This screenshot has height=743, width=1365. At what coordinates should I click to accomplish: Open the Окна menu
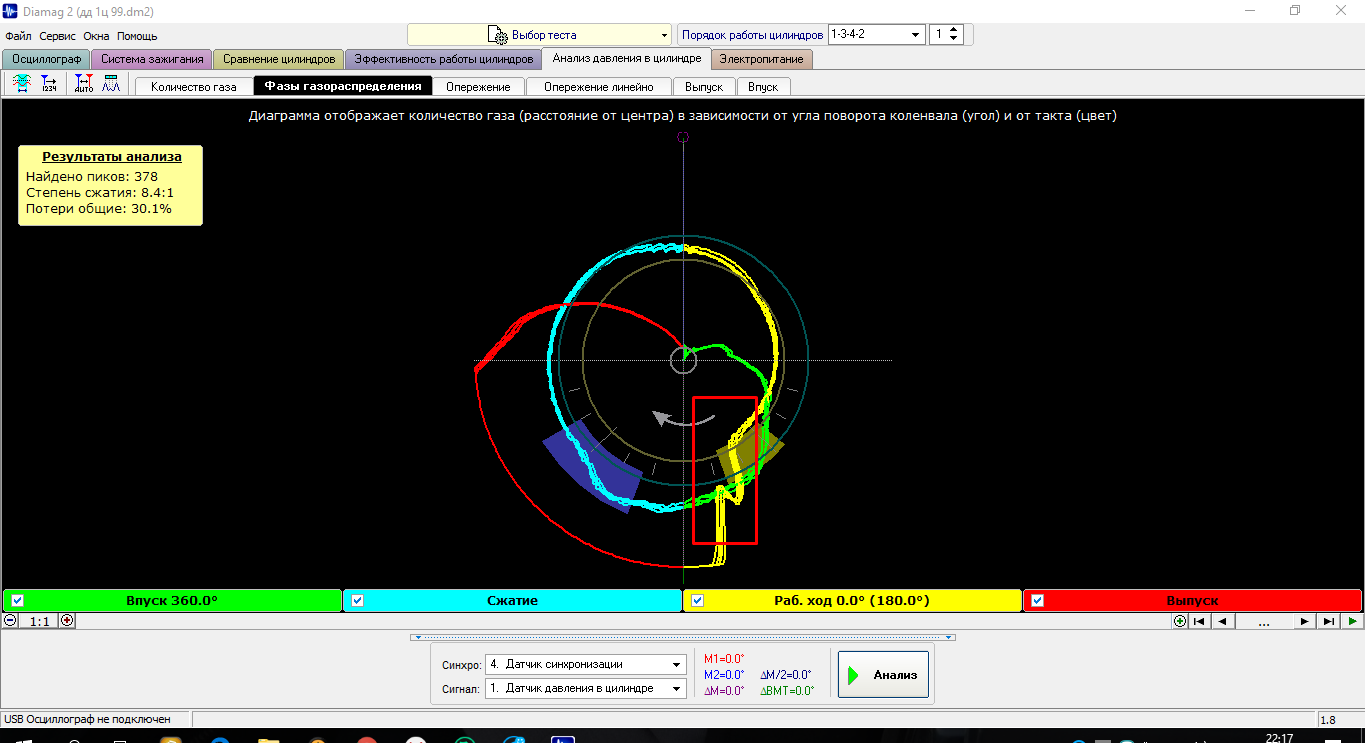(97, 36)
